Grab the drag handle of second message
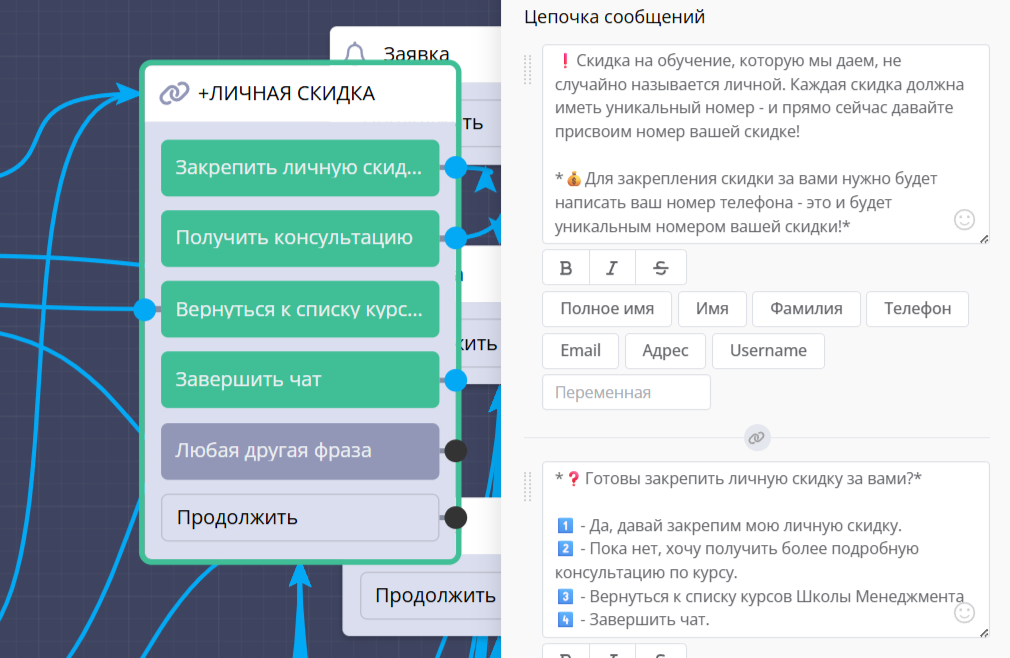1010x658 pixels. 528,487
